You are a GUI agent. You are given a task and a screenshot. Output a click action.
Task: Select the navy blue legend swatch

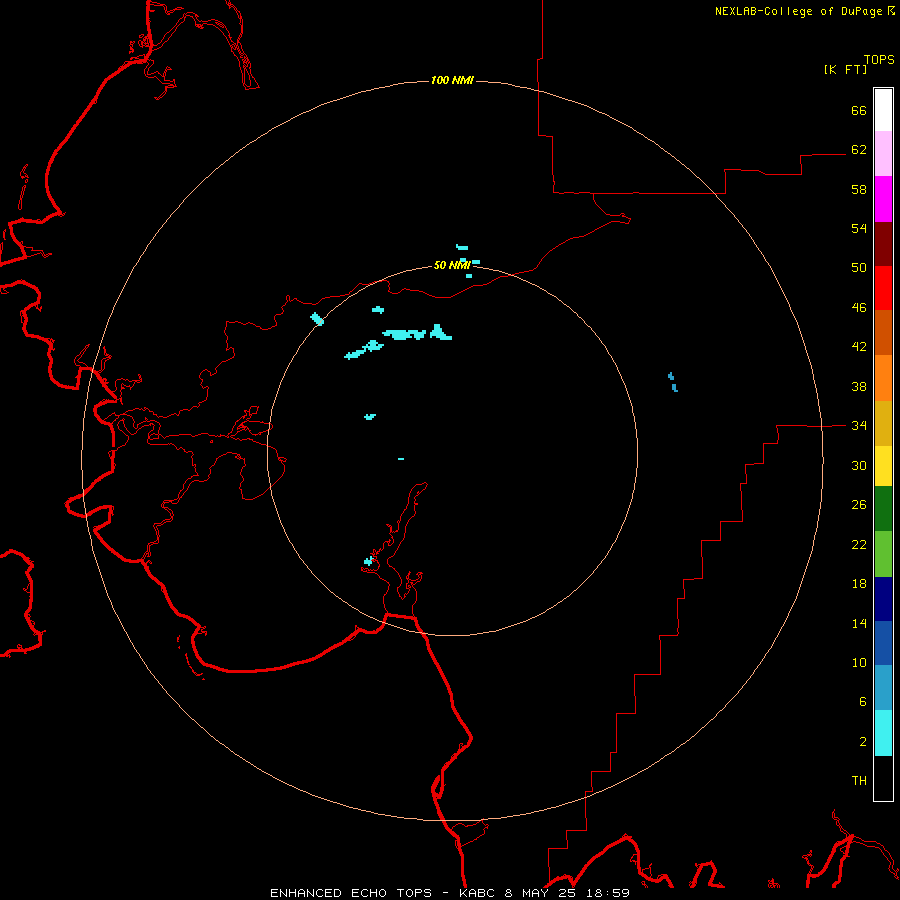pyautogui.click(x=883, y=599)
